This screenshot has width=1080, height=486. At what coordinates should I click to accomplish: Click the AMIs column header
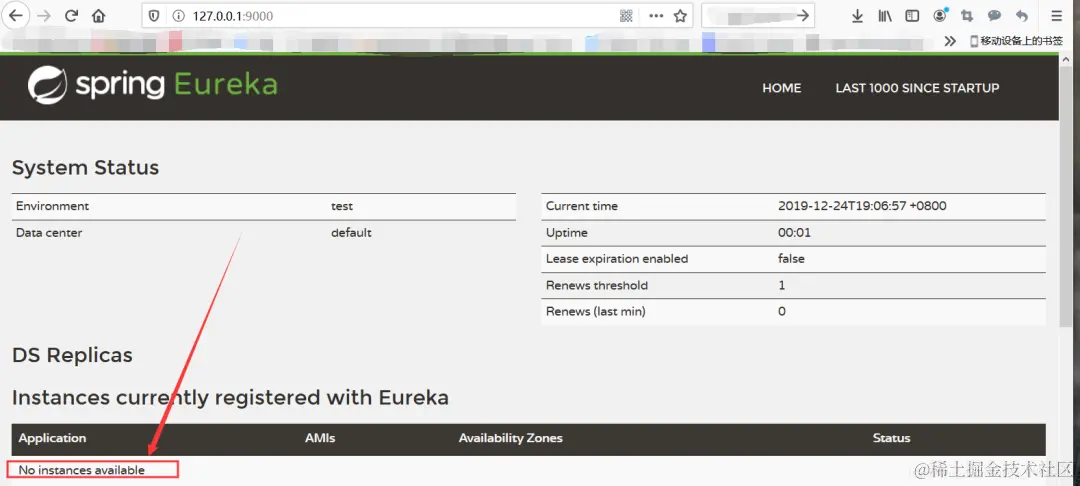point(320,438)
